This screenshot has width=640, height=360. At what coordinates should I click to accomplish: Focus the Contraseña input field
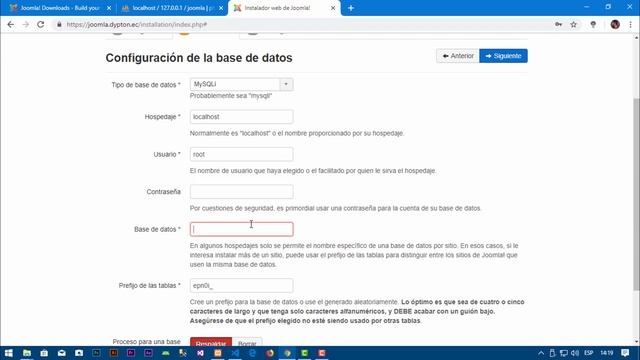[241, 192]
